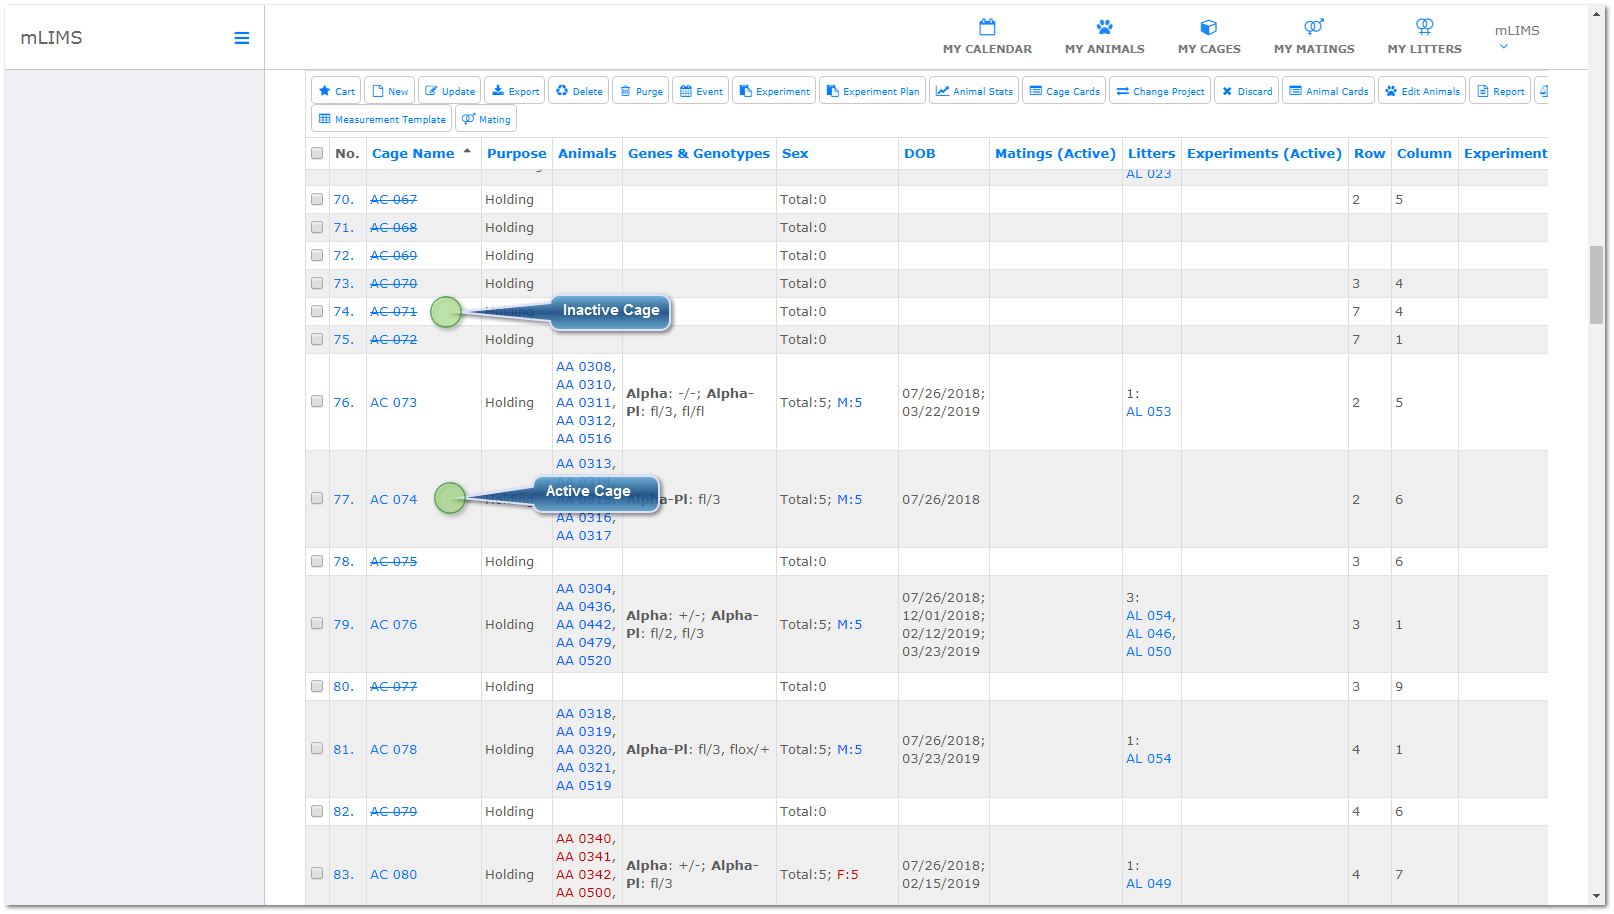Open litter AL 046 link
This screenshot has height=914, width=1614.
click(x=1150, y=633)
